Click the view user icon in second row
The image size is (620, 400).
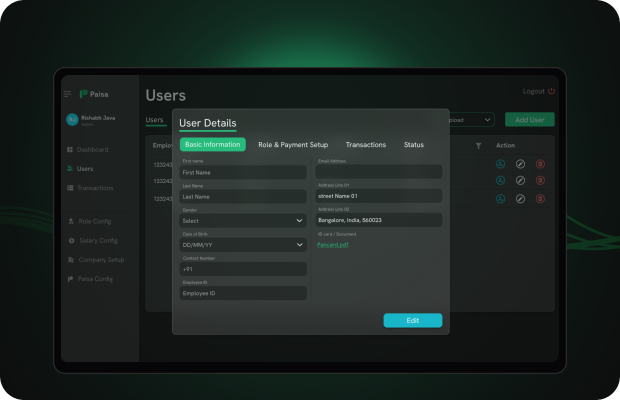click(x=500, y=181)
